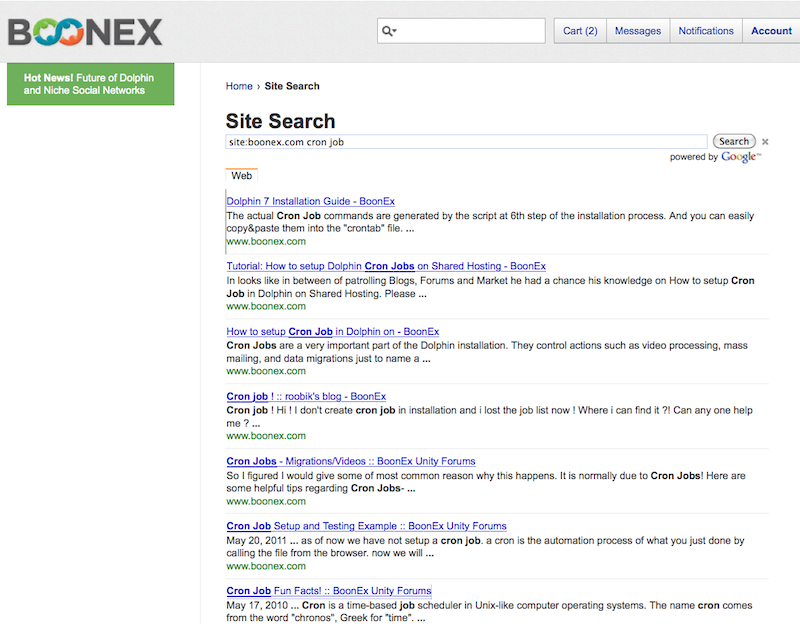Click www.boonex.com under roobik's blog result
The height and width of the screenshot is (624, 800).
coord(266,436)
